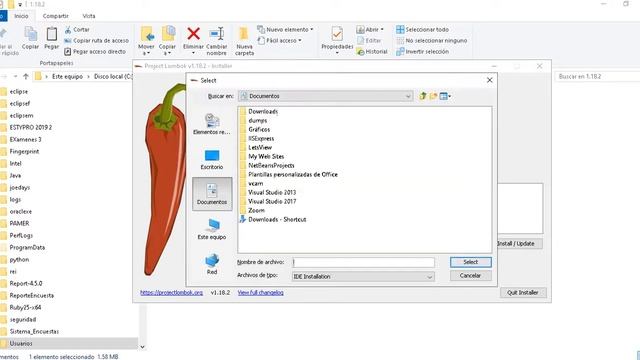The height and width of the screenshot is (360, 640).
Task: Switch to Inicio ribbon tab
Action: coord(21,16)
